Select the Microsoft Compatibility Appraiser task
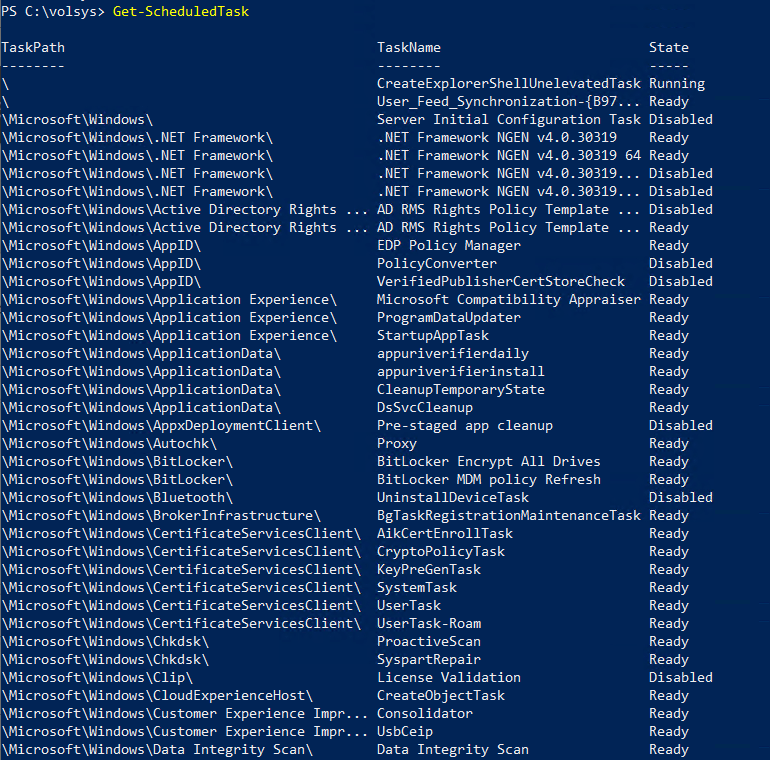Viewport: 770px width, 760px height. click(508, 299)
